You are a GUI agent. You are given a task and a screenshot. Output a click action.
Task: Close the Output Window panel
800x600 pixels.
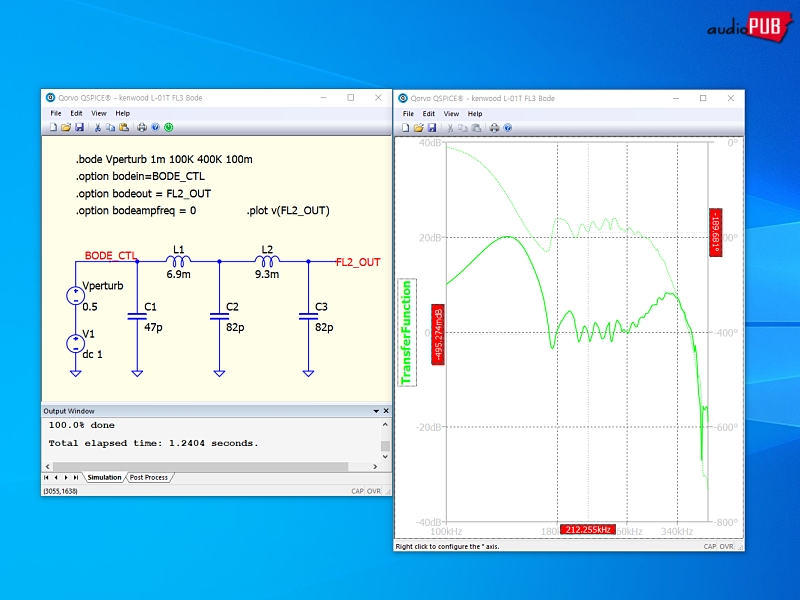click(386, 411)
